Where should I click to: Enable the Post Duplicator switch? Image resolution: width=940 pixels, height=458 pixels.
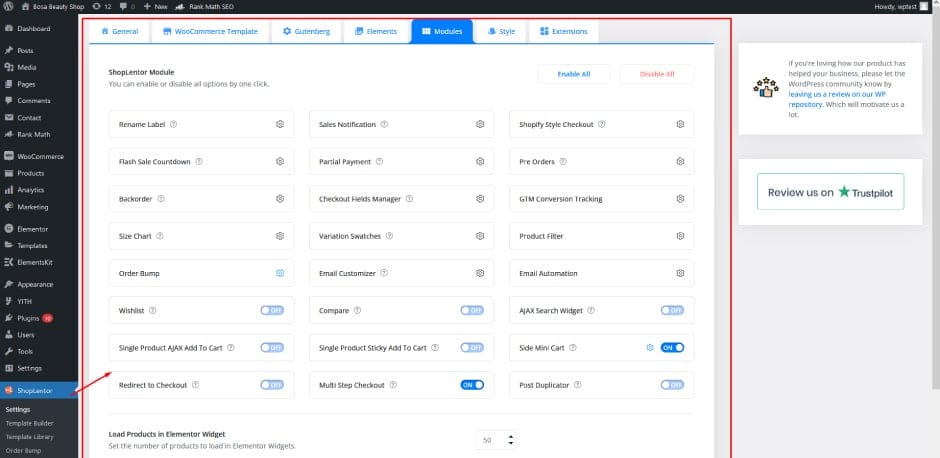tap(673, 385)
